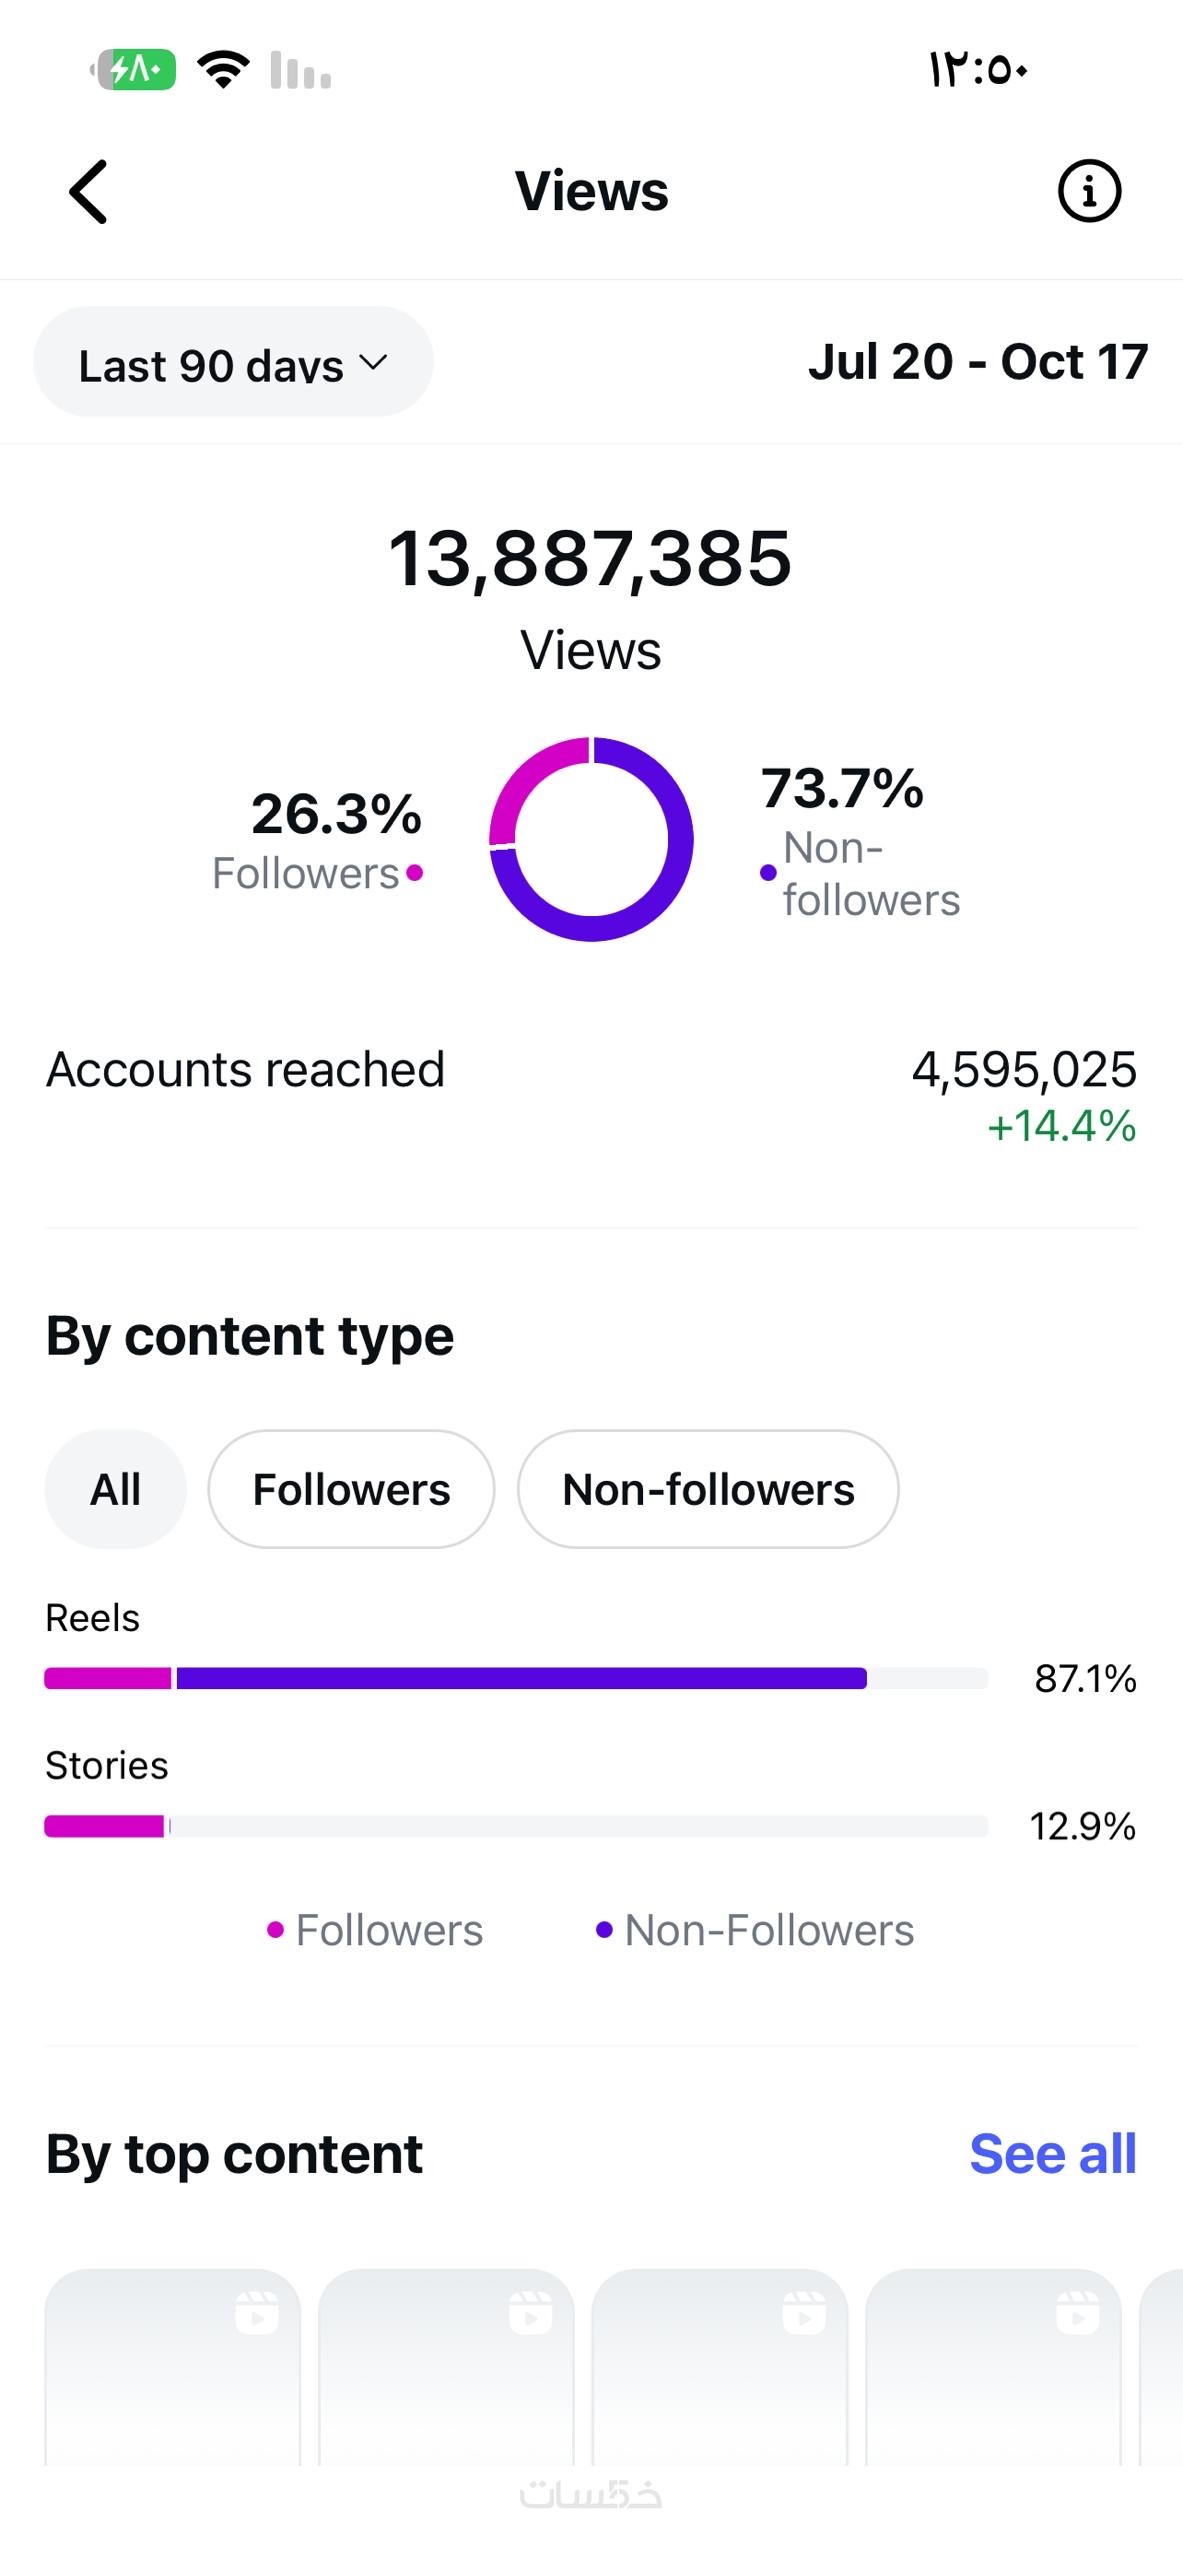1183x2560 pixels.
Task: Tap the Jul 20 - Oct 17 date range
Action: coord(977,362)
